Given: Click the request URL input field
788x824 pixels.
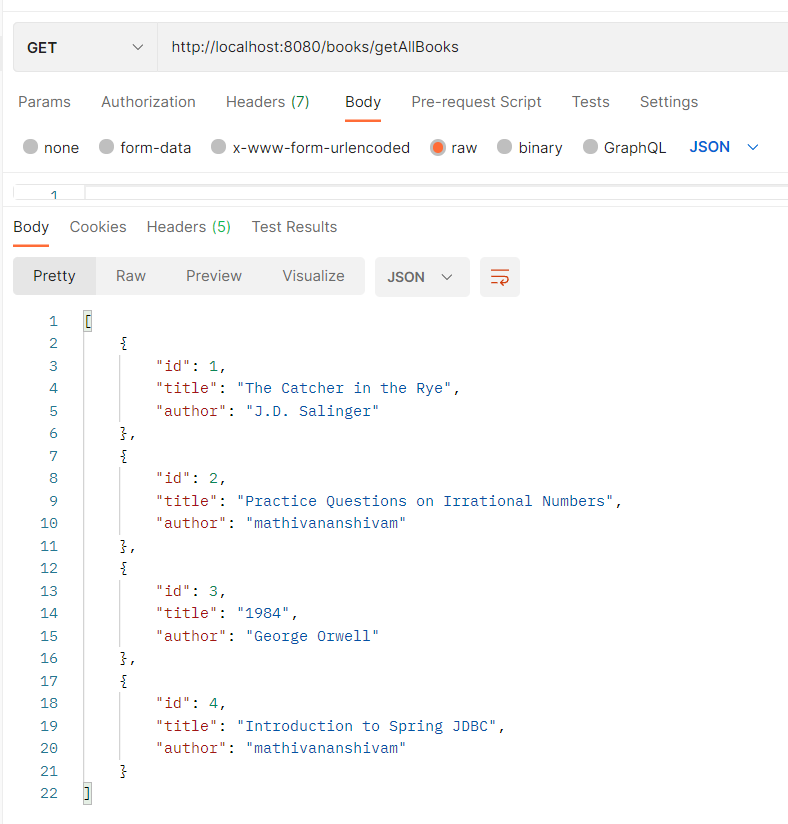Looking at the screenshot, I should click(470, 47).
